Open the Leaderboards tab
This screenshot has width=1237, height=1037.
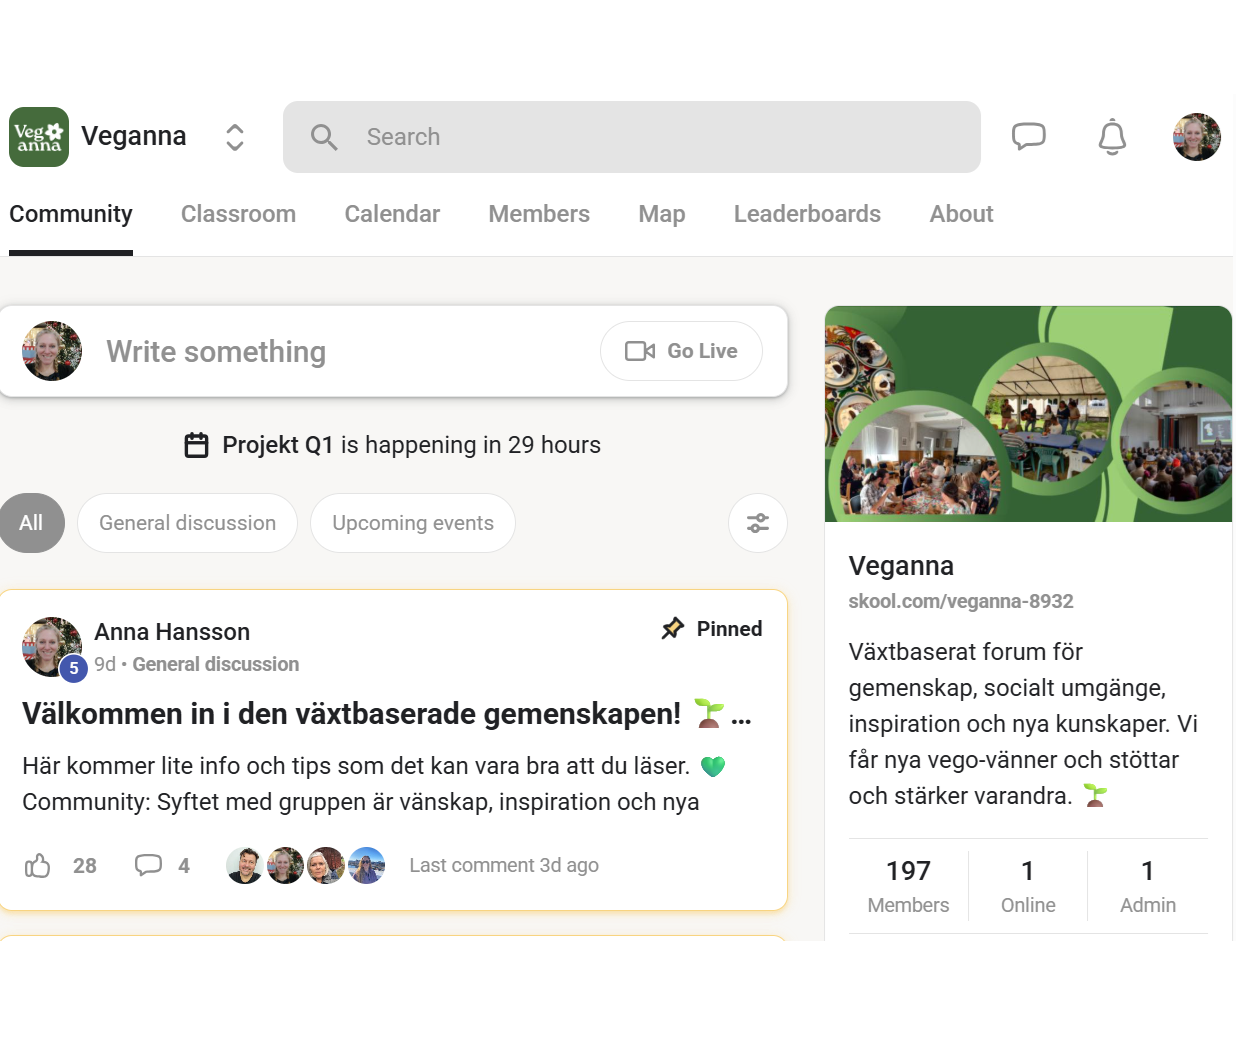[x=807, y=214]
